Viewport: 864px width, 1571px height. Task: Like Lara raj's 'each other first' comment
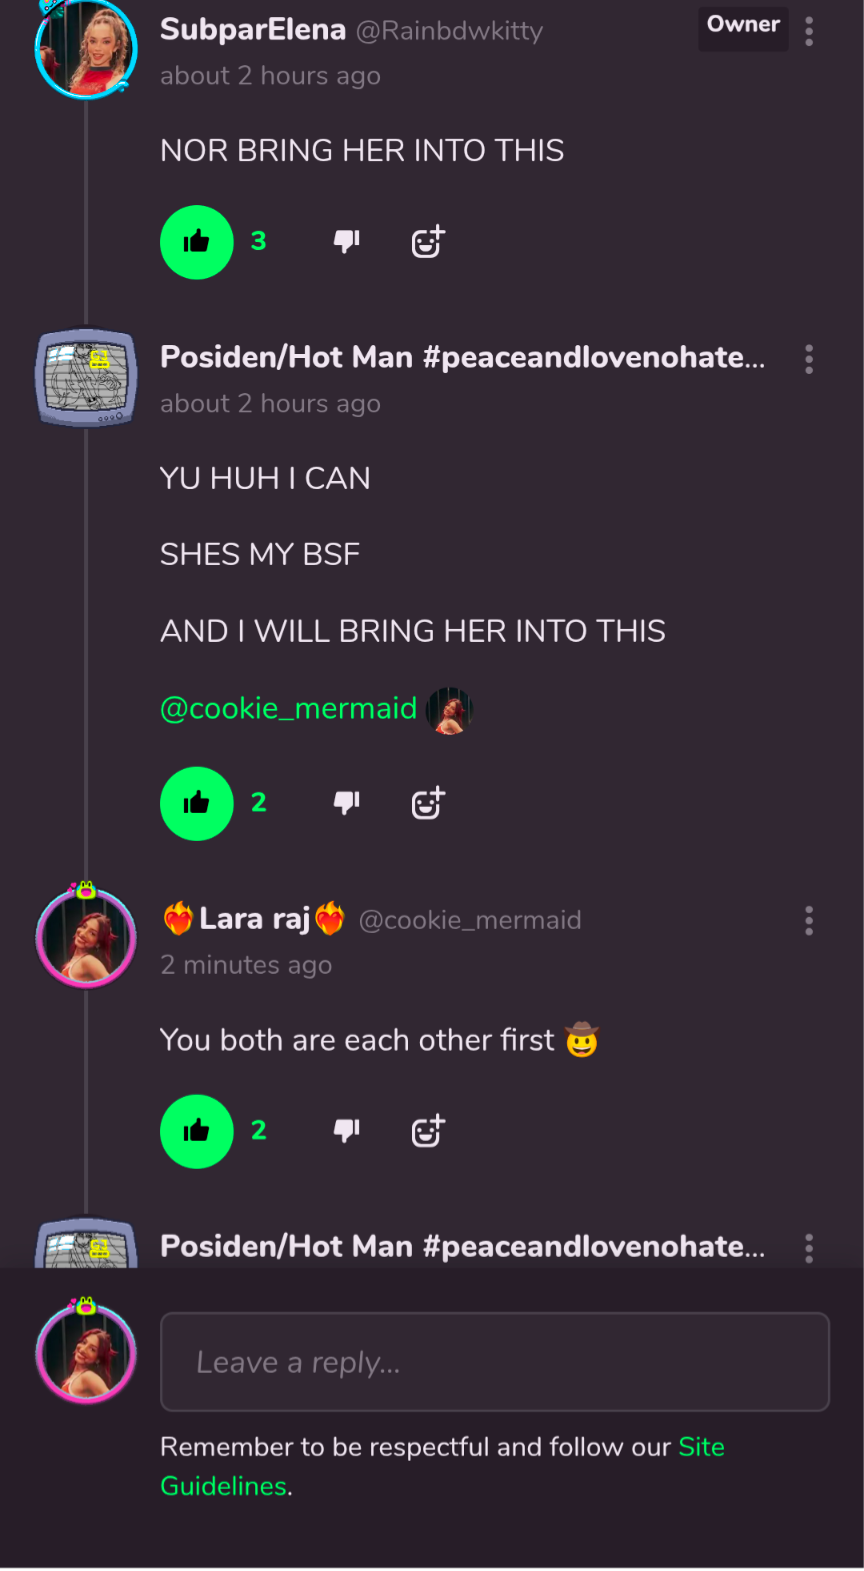(x=197, y=1131)
